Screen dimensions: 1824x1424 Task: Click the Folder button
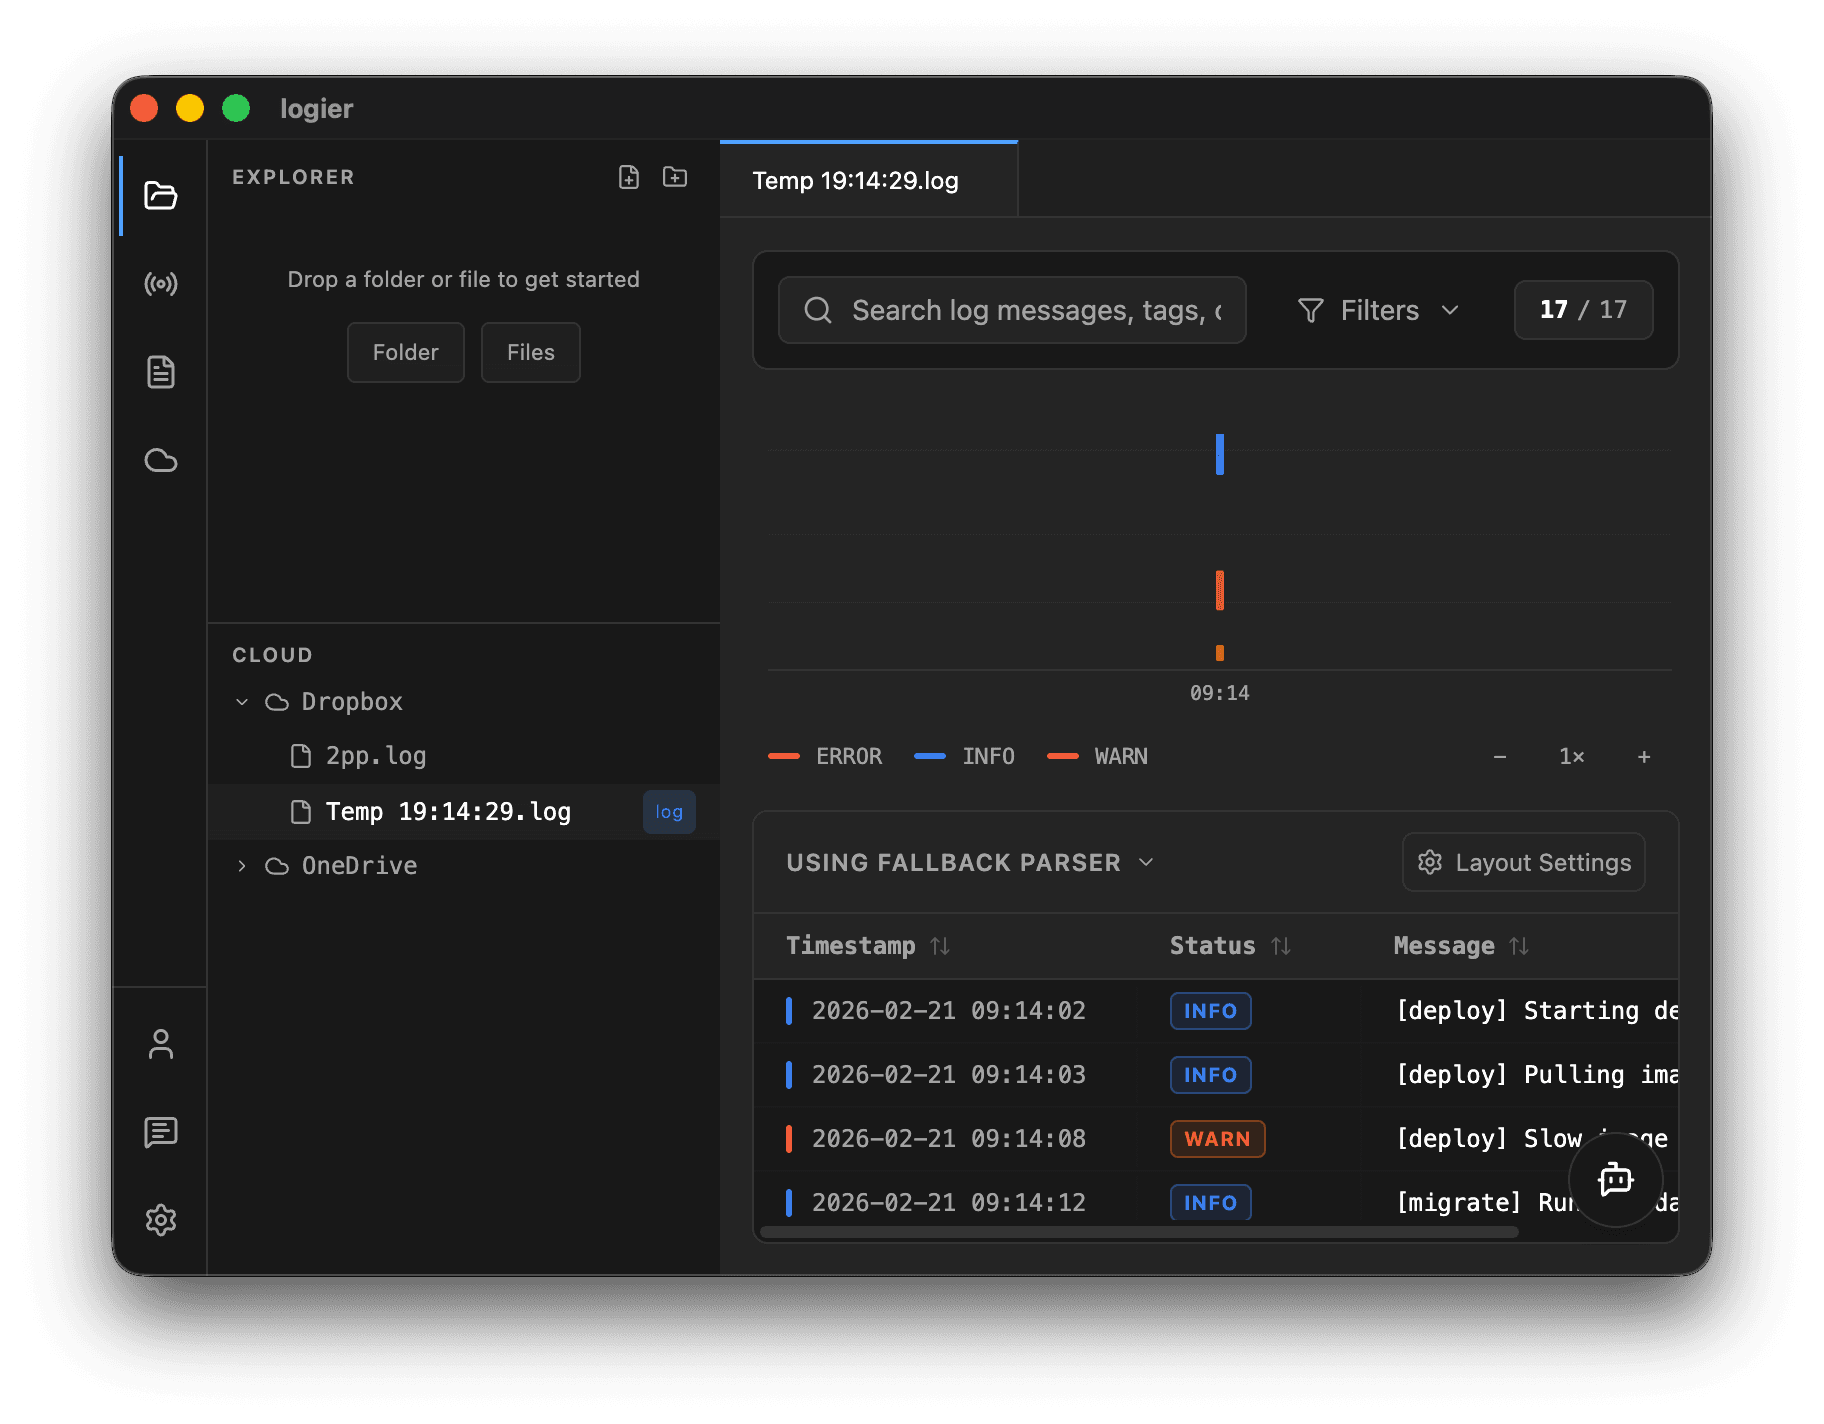click(x=406, y=352)
